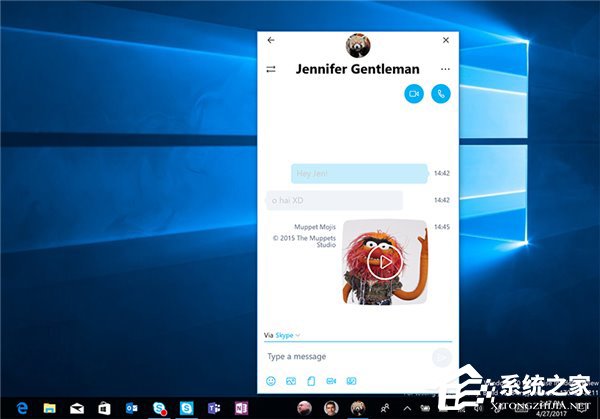Click the last icon in message toolbar

click(x=351, y=381)
